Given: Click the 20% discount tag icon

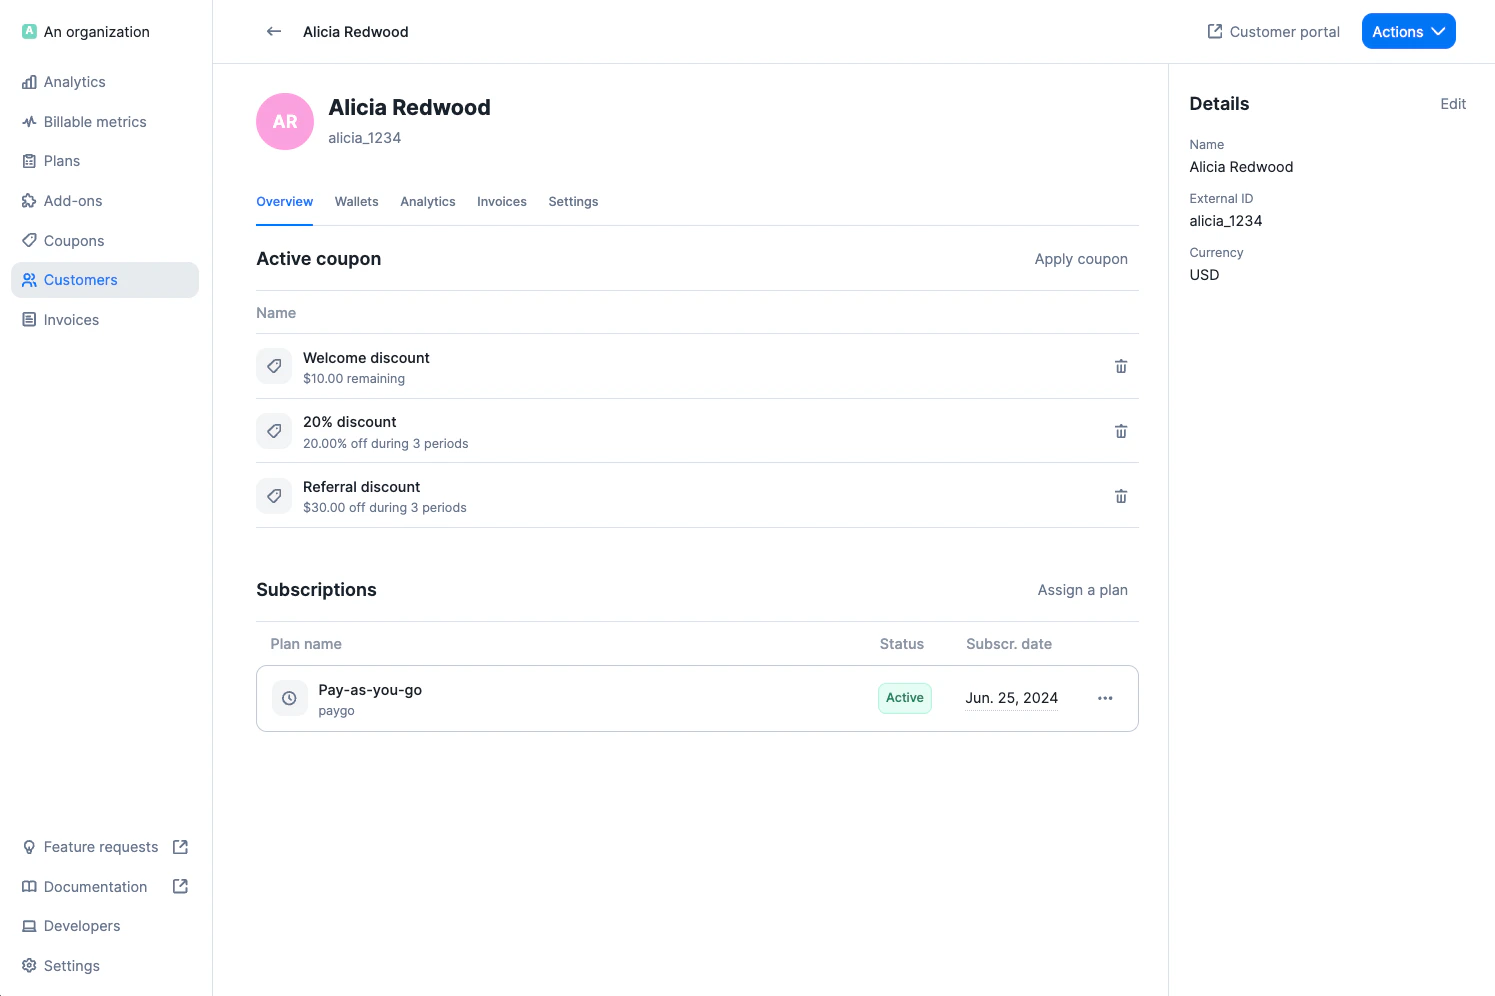Looking at the screenshot, I should coord(274,432).
